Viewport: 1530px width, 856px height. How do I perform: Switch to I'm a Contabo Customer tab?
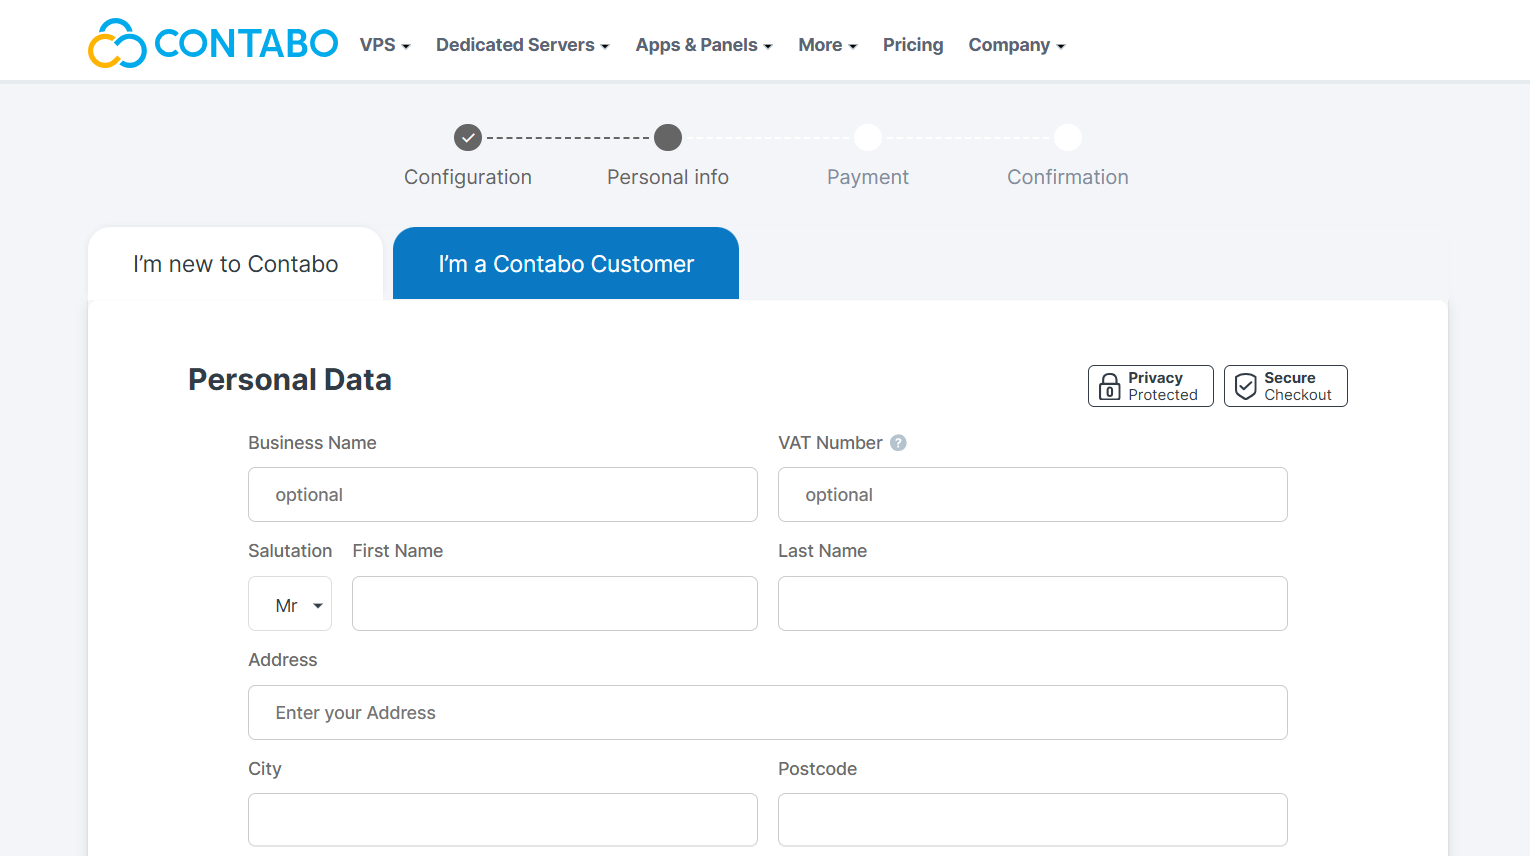click(566, 264)
